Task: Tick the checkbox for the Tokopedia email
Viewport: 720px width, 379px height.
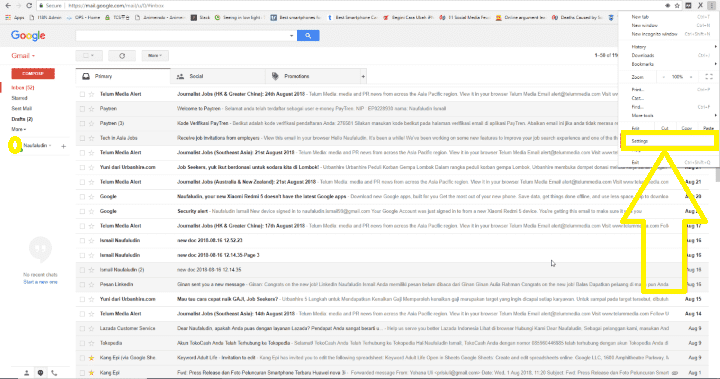Action: point(82,343)
